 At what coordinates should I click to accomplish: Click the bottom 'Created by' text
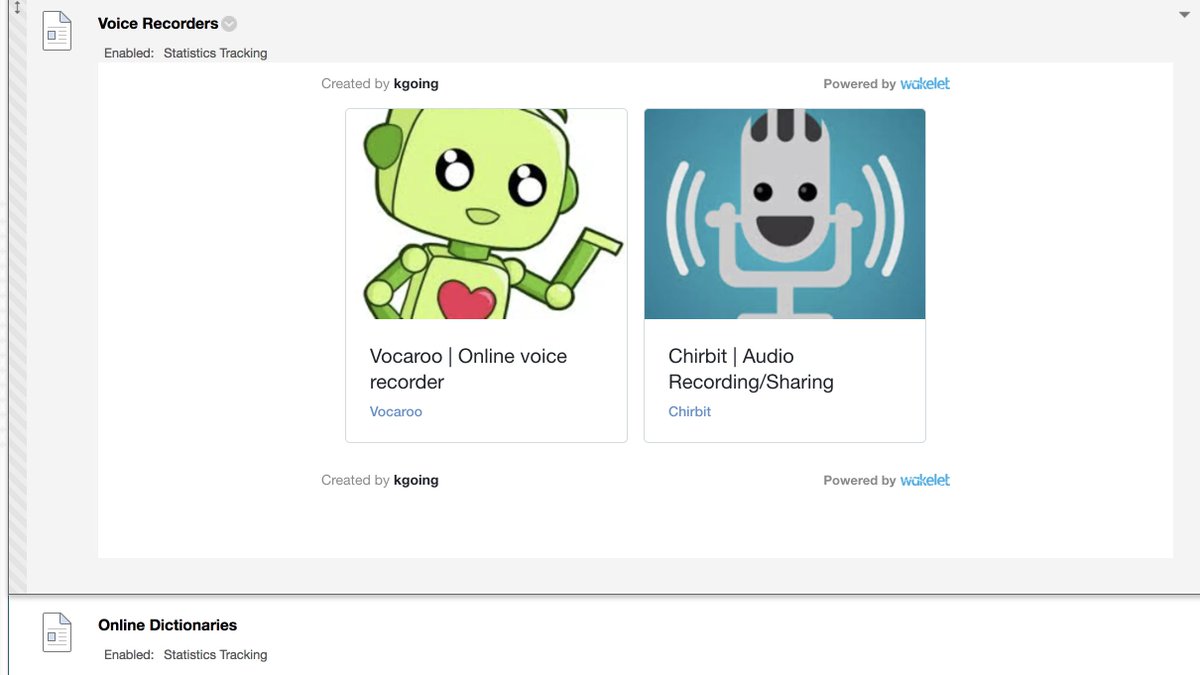point(355,480)
